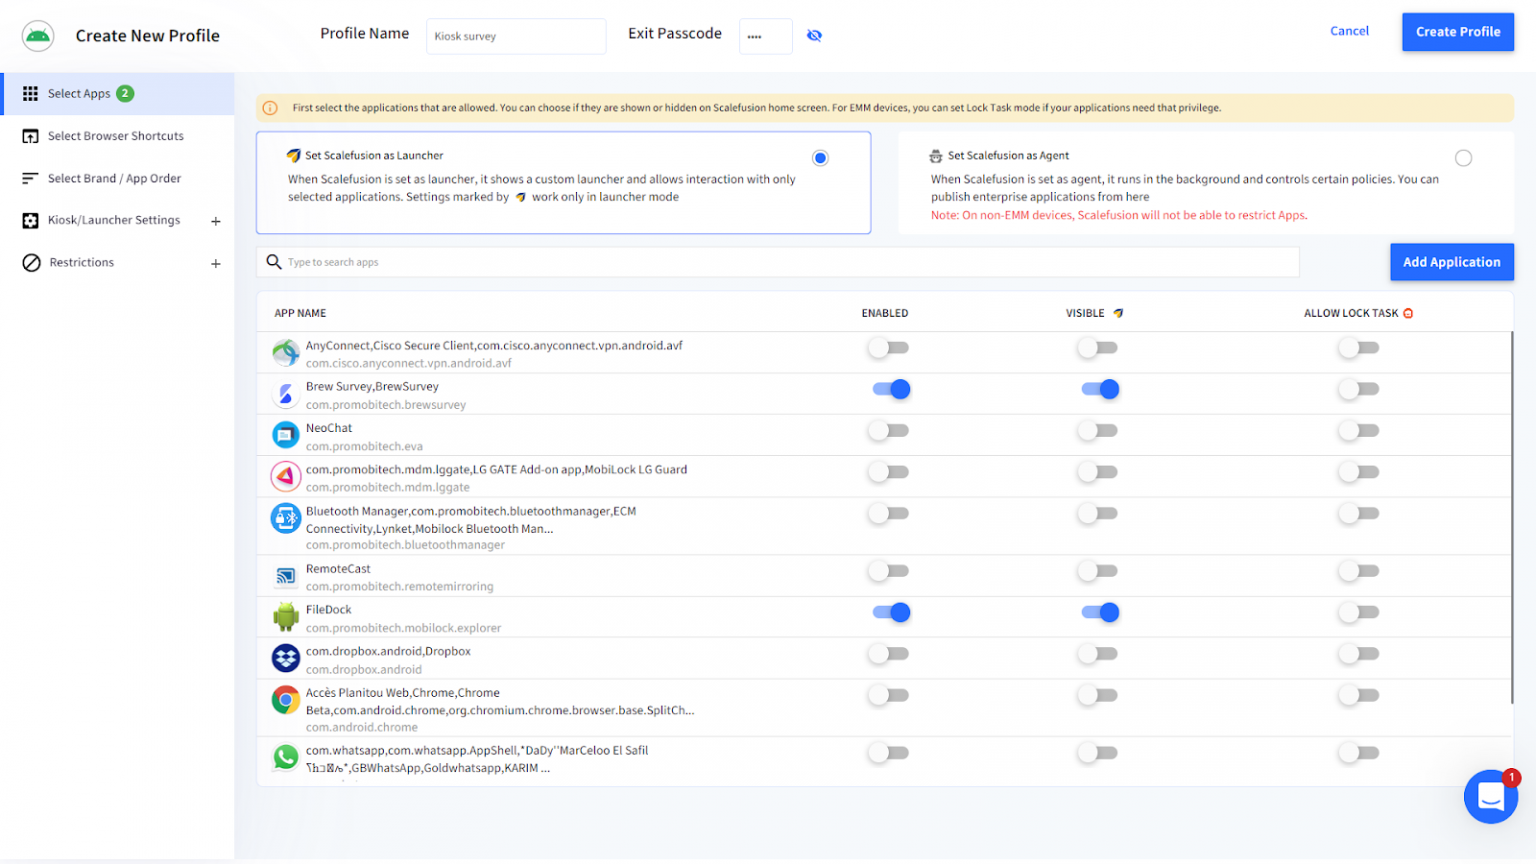This screenshot has height=864, width=1536.
Task: Click the Add Application button
Action: (1451, 262)
